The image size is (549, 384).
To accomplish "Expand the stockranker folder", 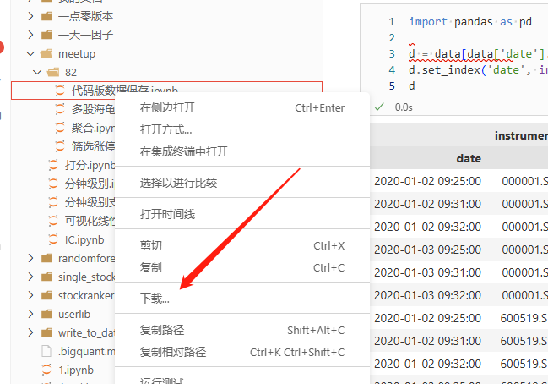I will pos(31,295).
